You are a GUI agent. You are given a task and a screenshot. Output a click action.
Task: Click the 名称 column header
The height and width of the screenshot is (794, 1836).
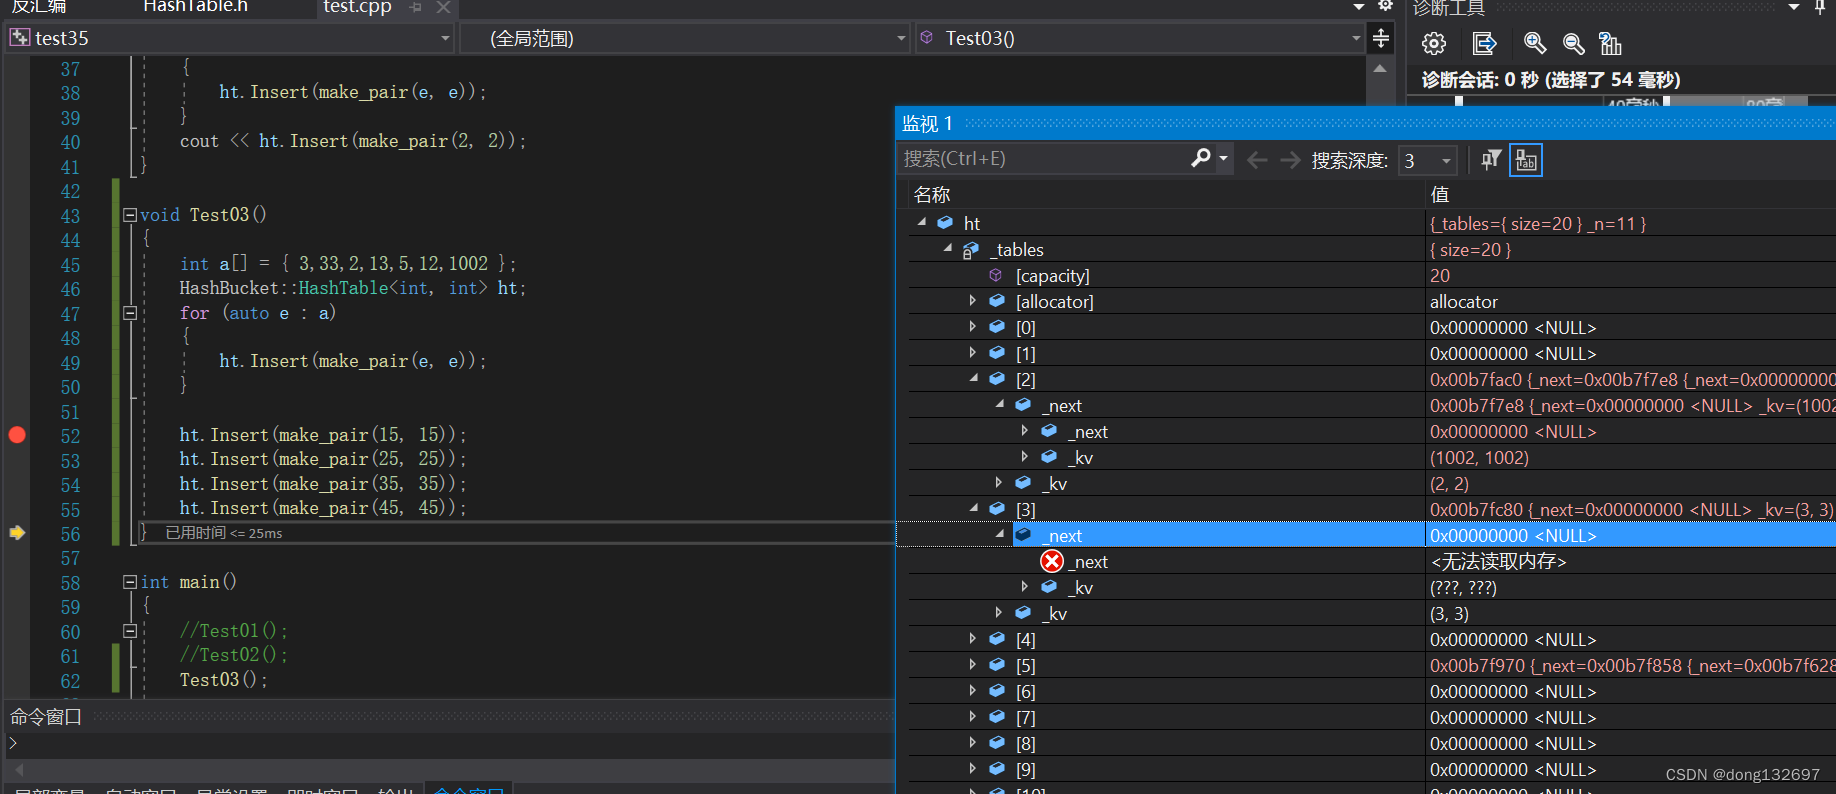pyautogui.click(x=931, y=194)
